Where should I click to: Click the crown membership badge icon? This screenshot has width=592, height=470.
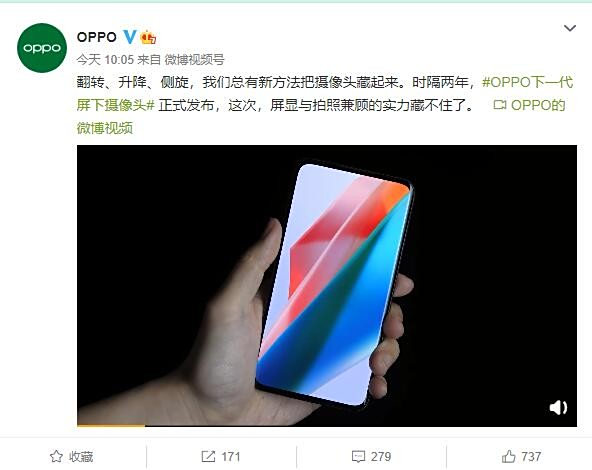[x=148, y=37]
